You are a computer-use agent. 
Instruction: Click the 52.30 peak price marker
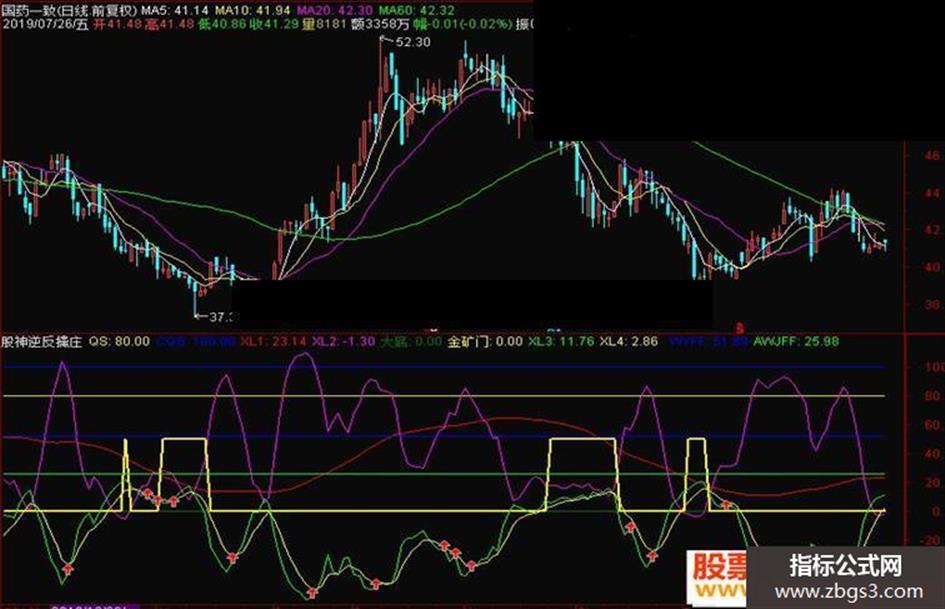pos(413,42)
